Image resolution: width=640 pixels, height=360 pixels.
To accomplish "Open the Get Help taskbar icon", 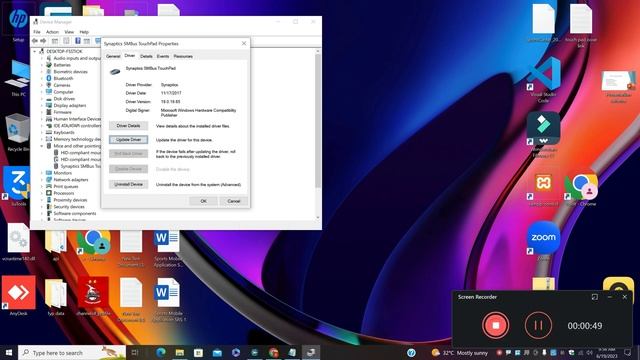I will (411, 353).
